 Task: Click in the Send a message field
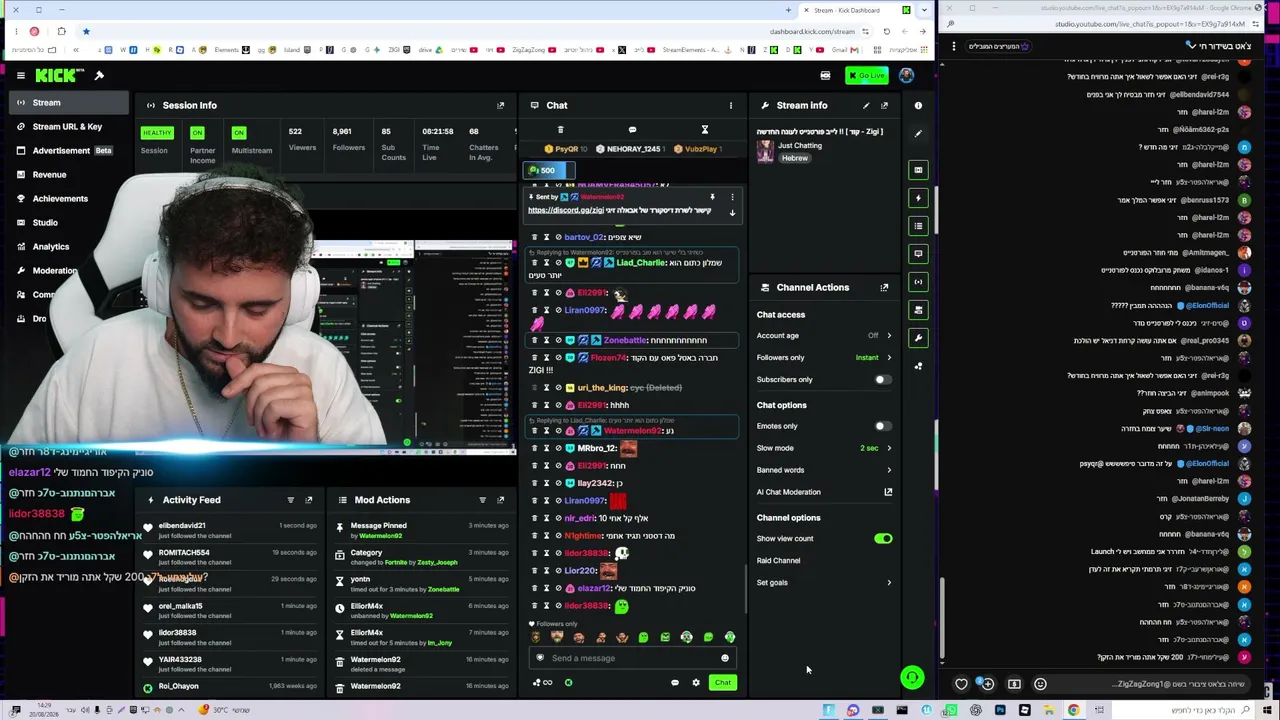click(x=632, y=658)
